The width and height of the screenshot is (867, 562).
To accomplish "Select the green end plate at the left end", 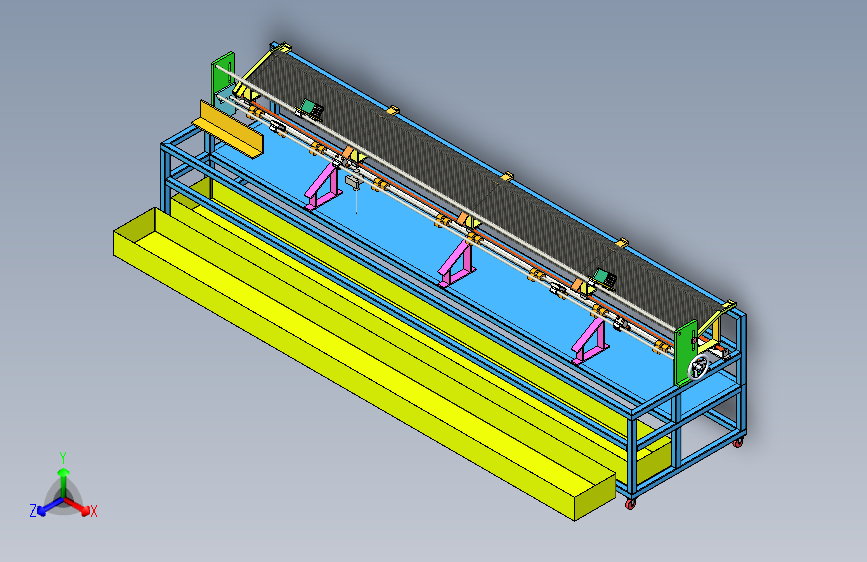I will [x=222, y=76].
